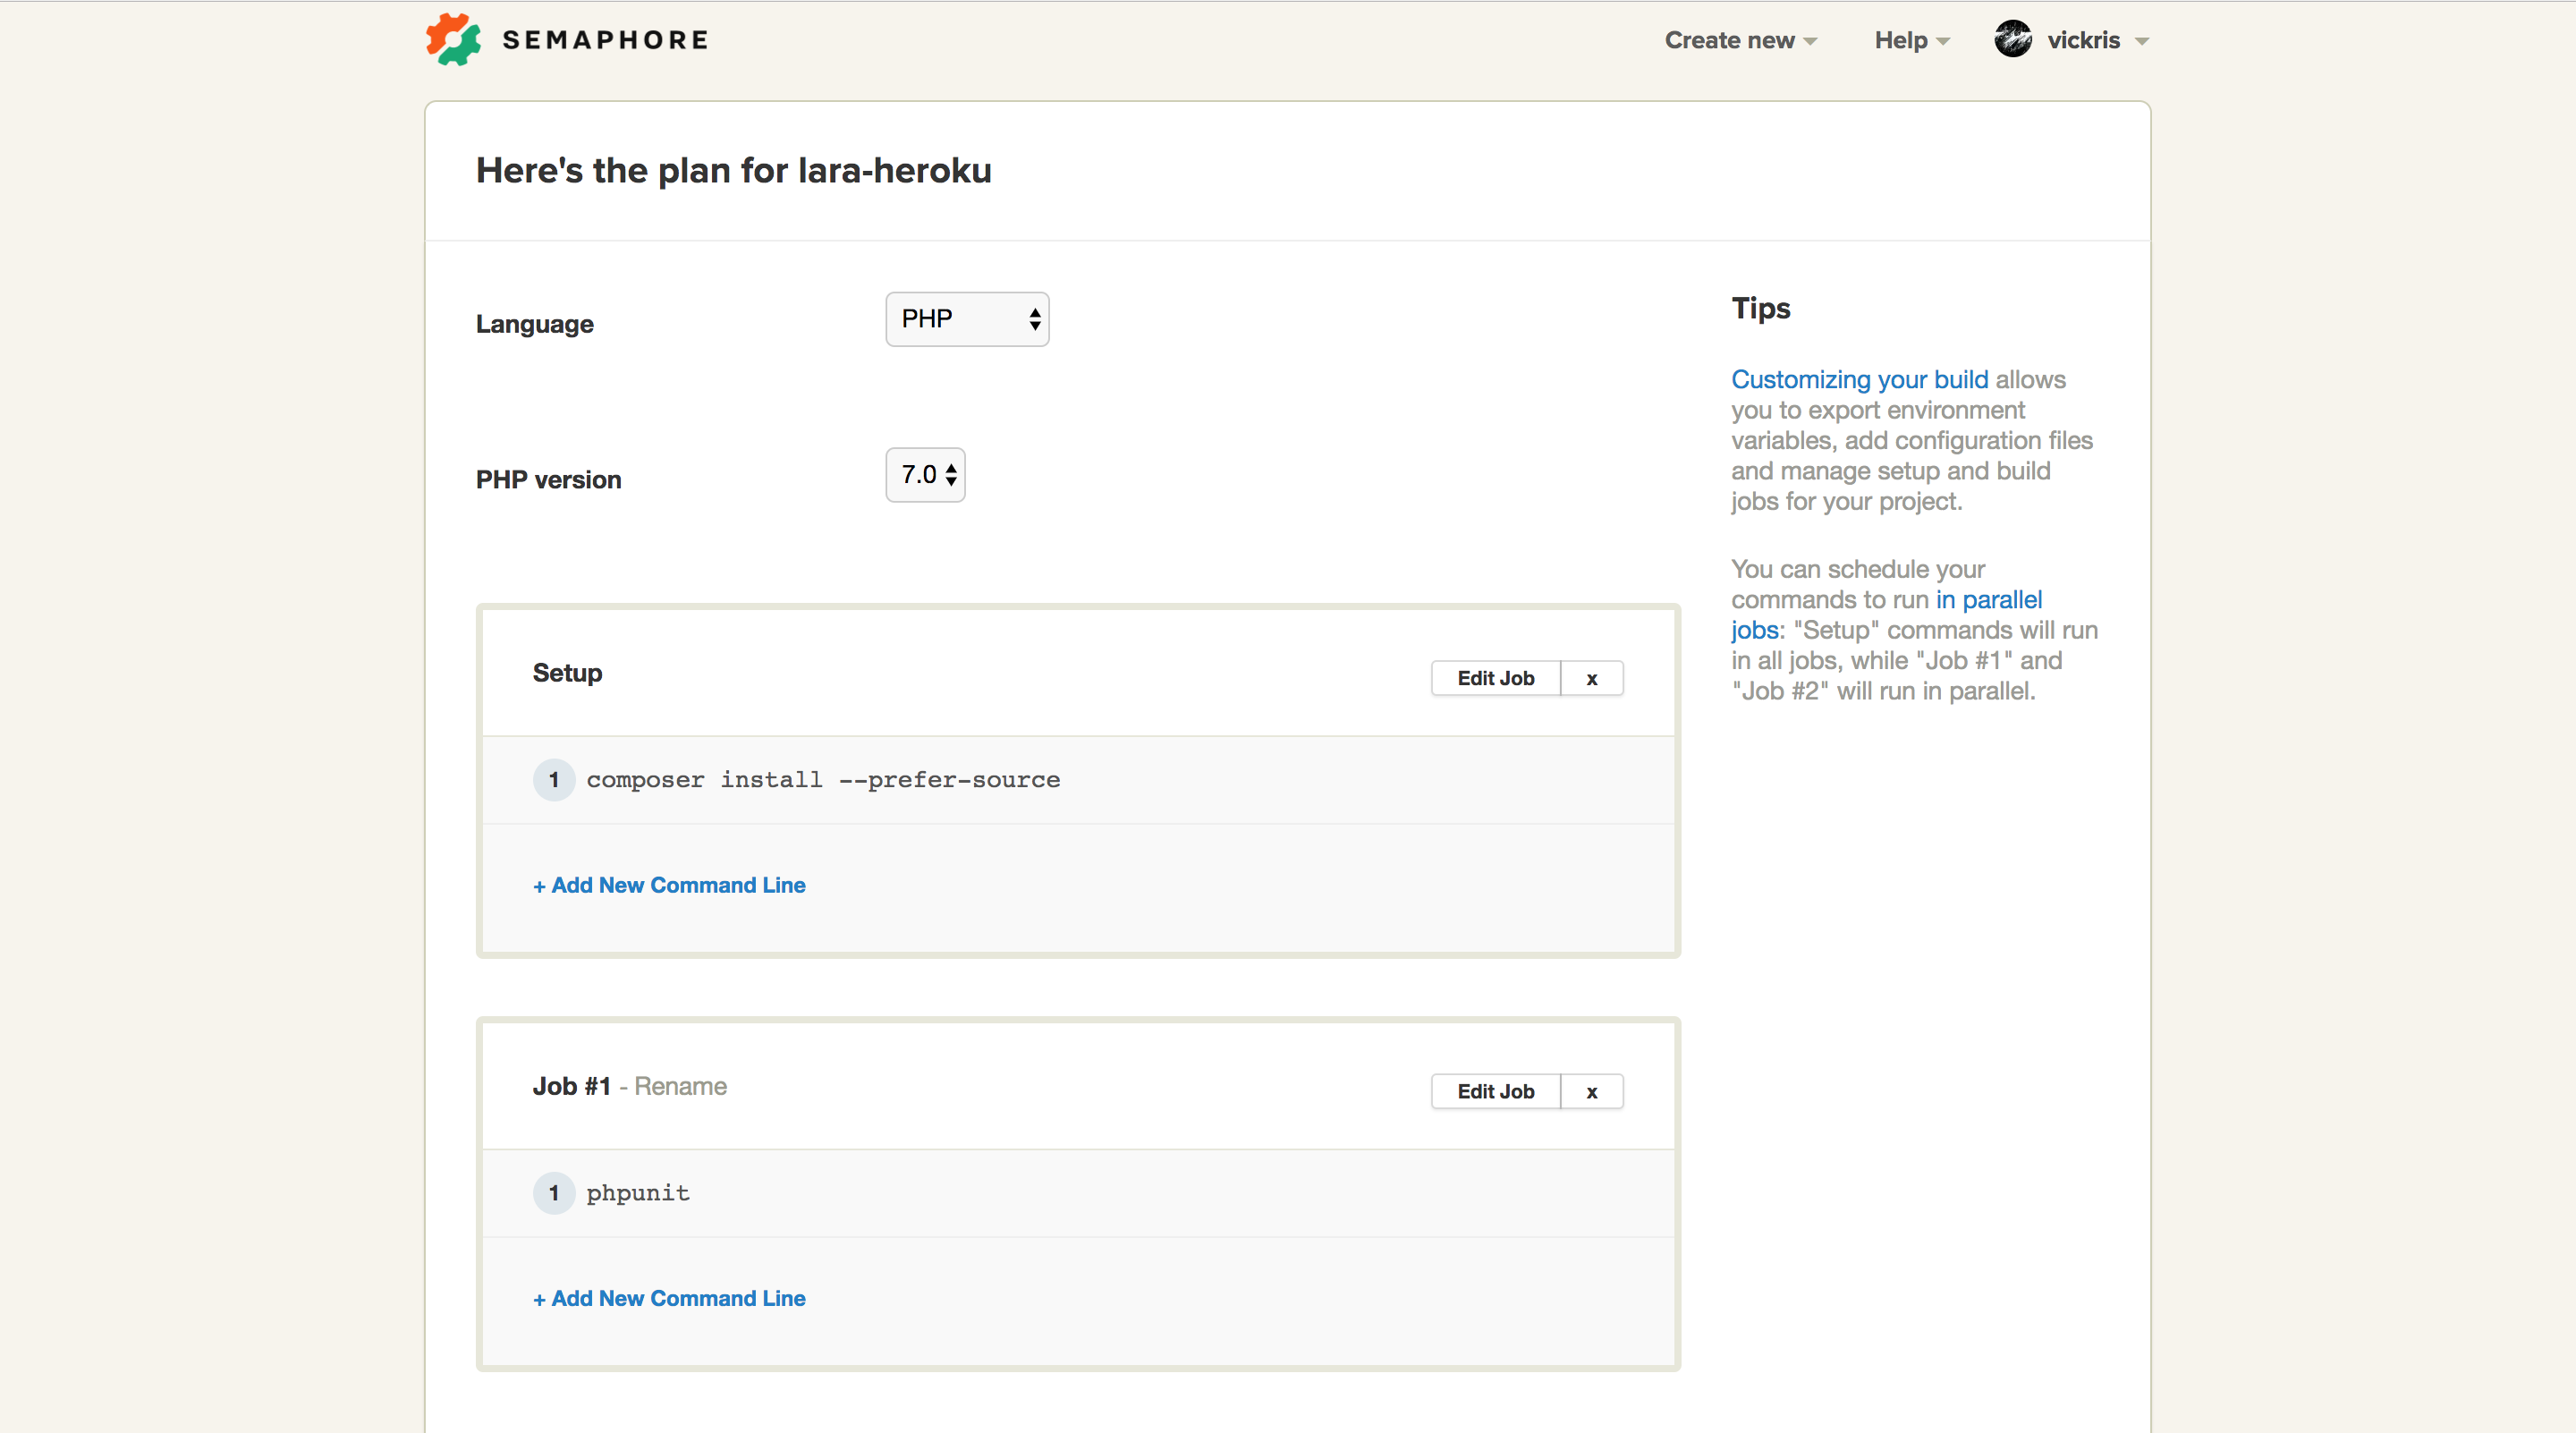Viewport: 2576px width, 1433px height.
Task: Open the PHP version 7.0 dropdown
Action: coord(925,475)
